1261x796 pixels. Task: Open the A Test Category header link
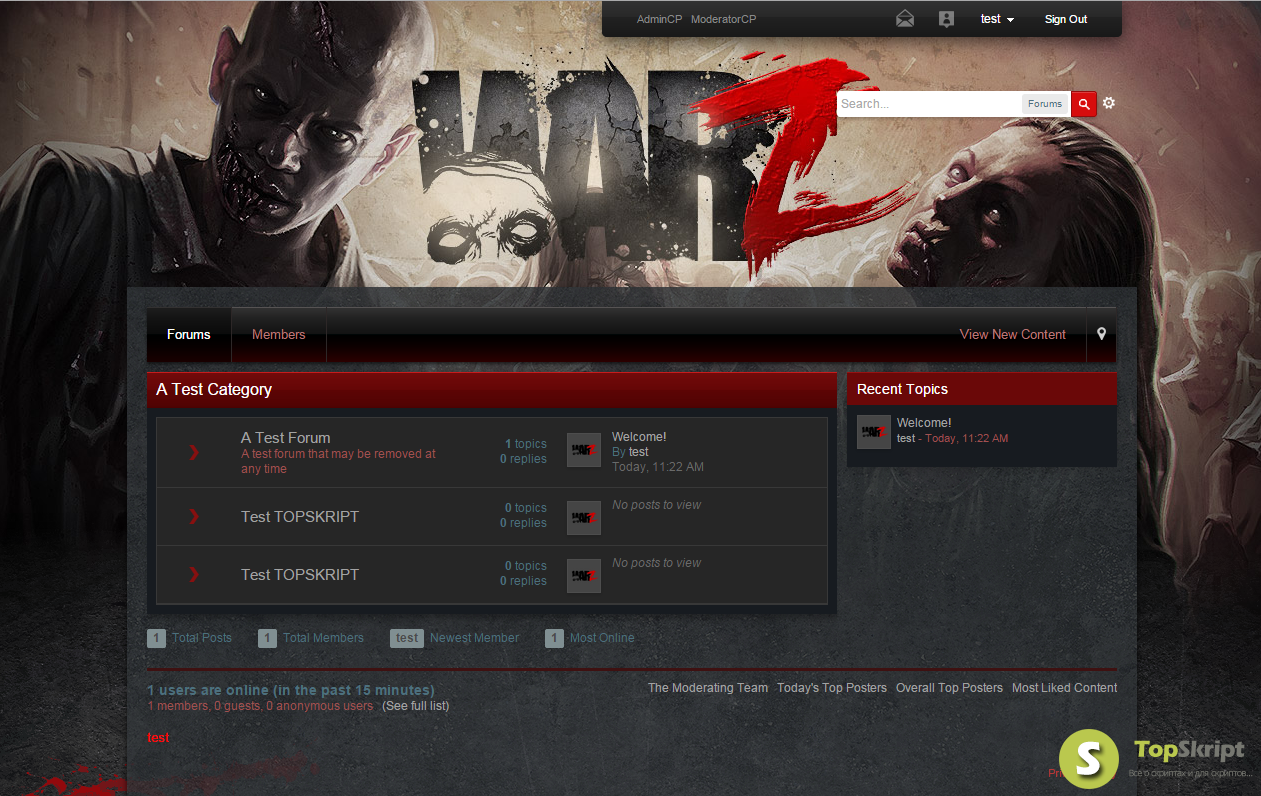tap(214, 390)
